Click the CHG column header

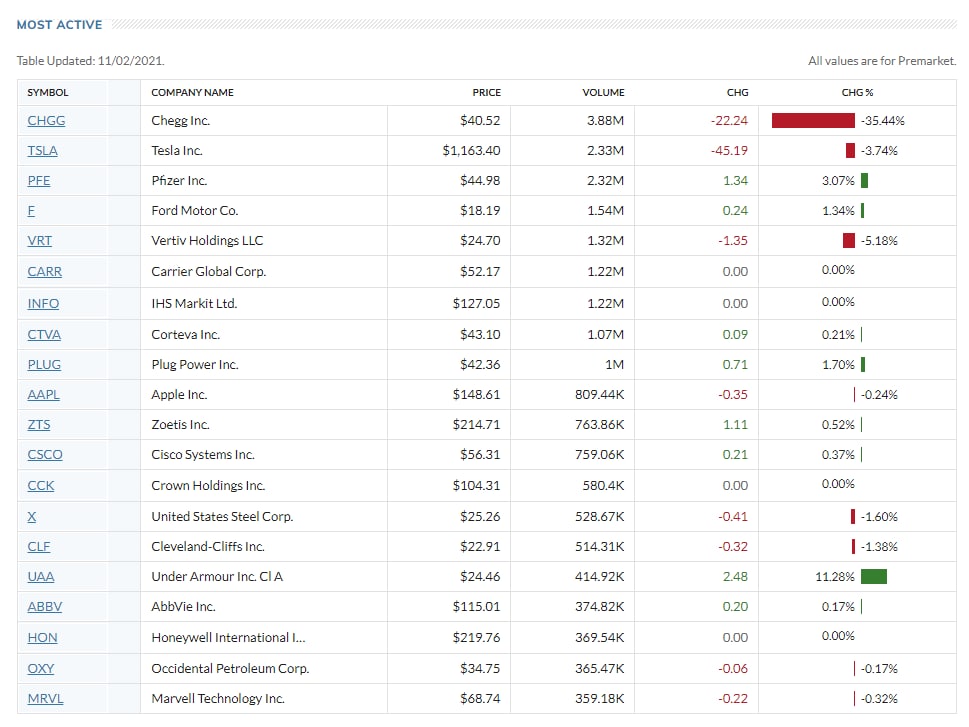pyautogui.click(x=737, y=93)
